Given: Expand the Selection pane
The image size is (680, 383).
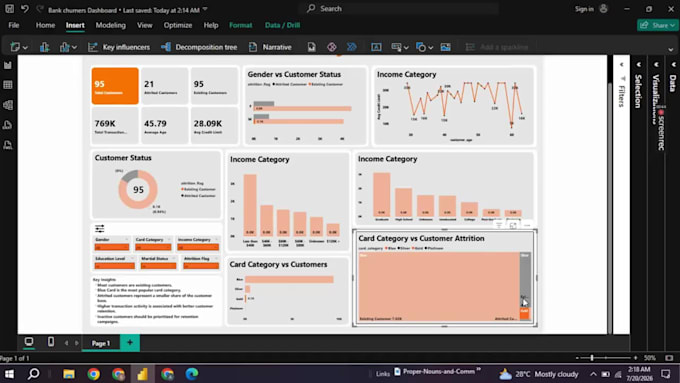Looking at the screenshot, I should 639,65.
